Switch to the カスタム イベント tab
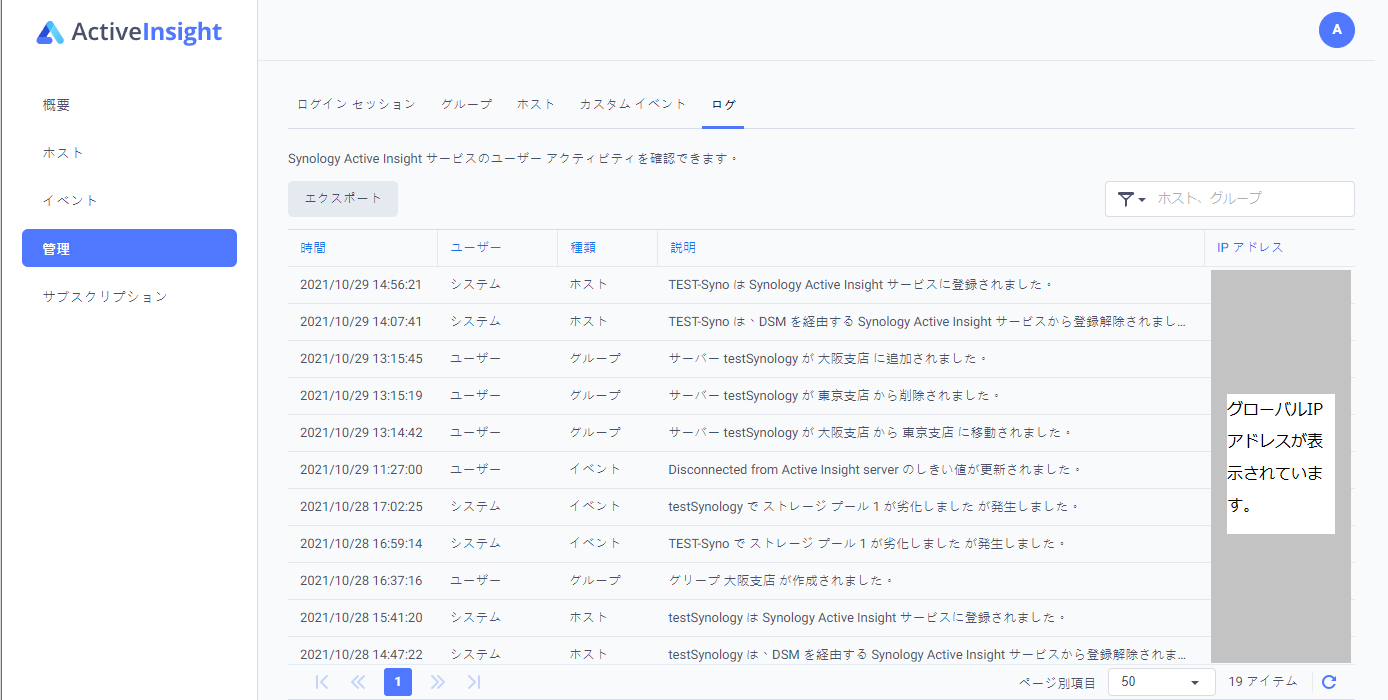This screenshot has width=1388, height=700. pyautogui.click(x=633, y=104)
